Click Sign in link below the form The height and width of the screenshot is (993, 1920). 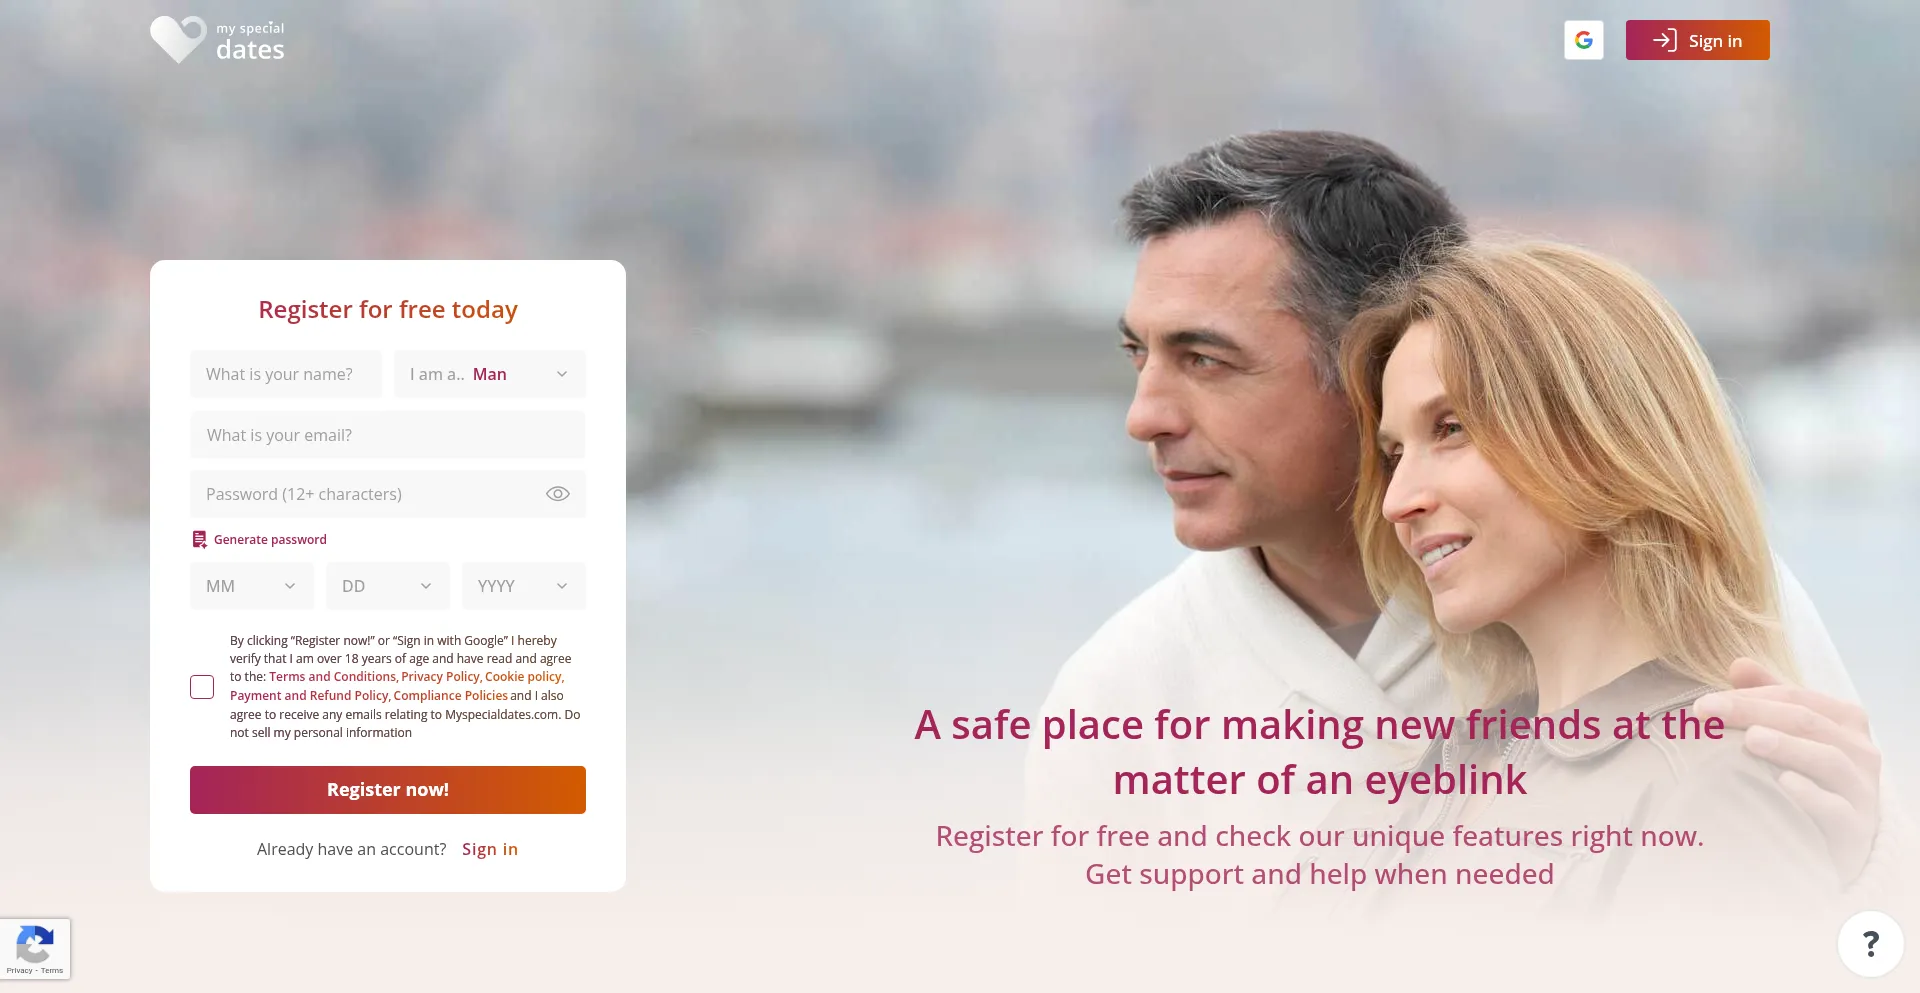tap(490, 849)
